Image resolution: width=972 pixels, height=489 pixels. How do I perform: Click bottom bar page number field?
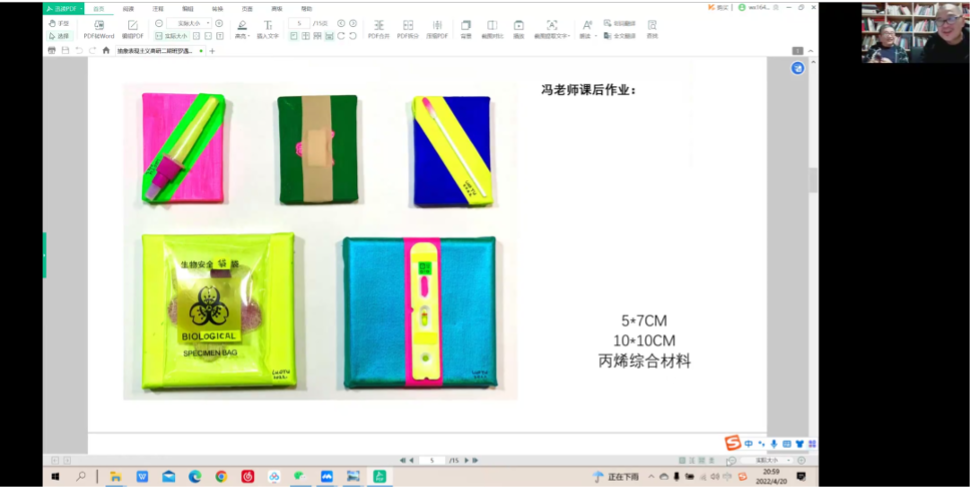[x=432, y=460]
